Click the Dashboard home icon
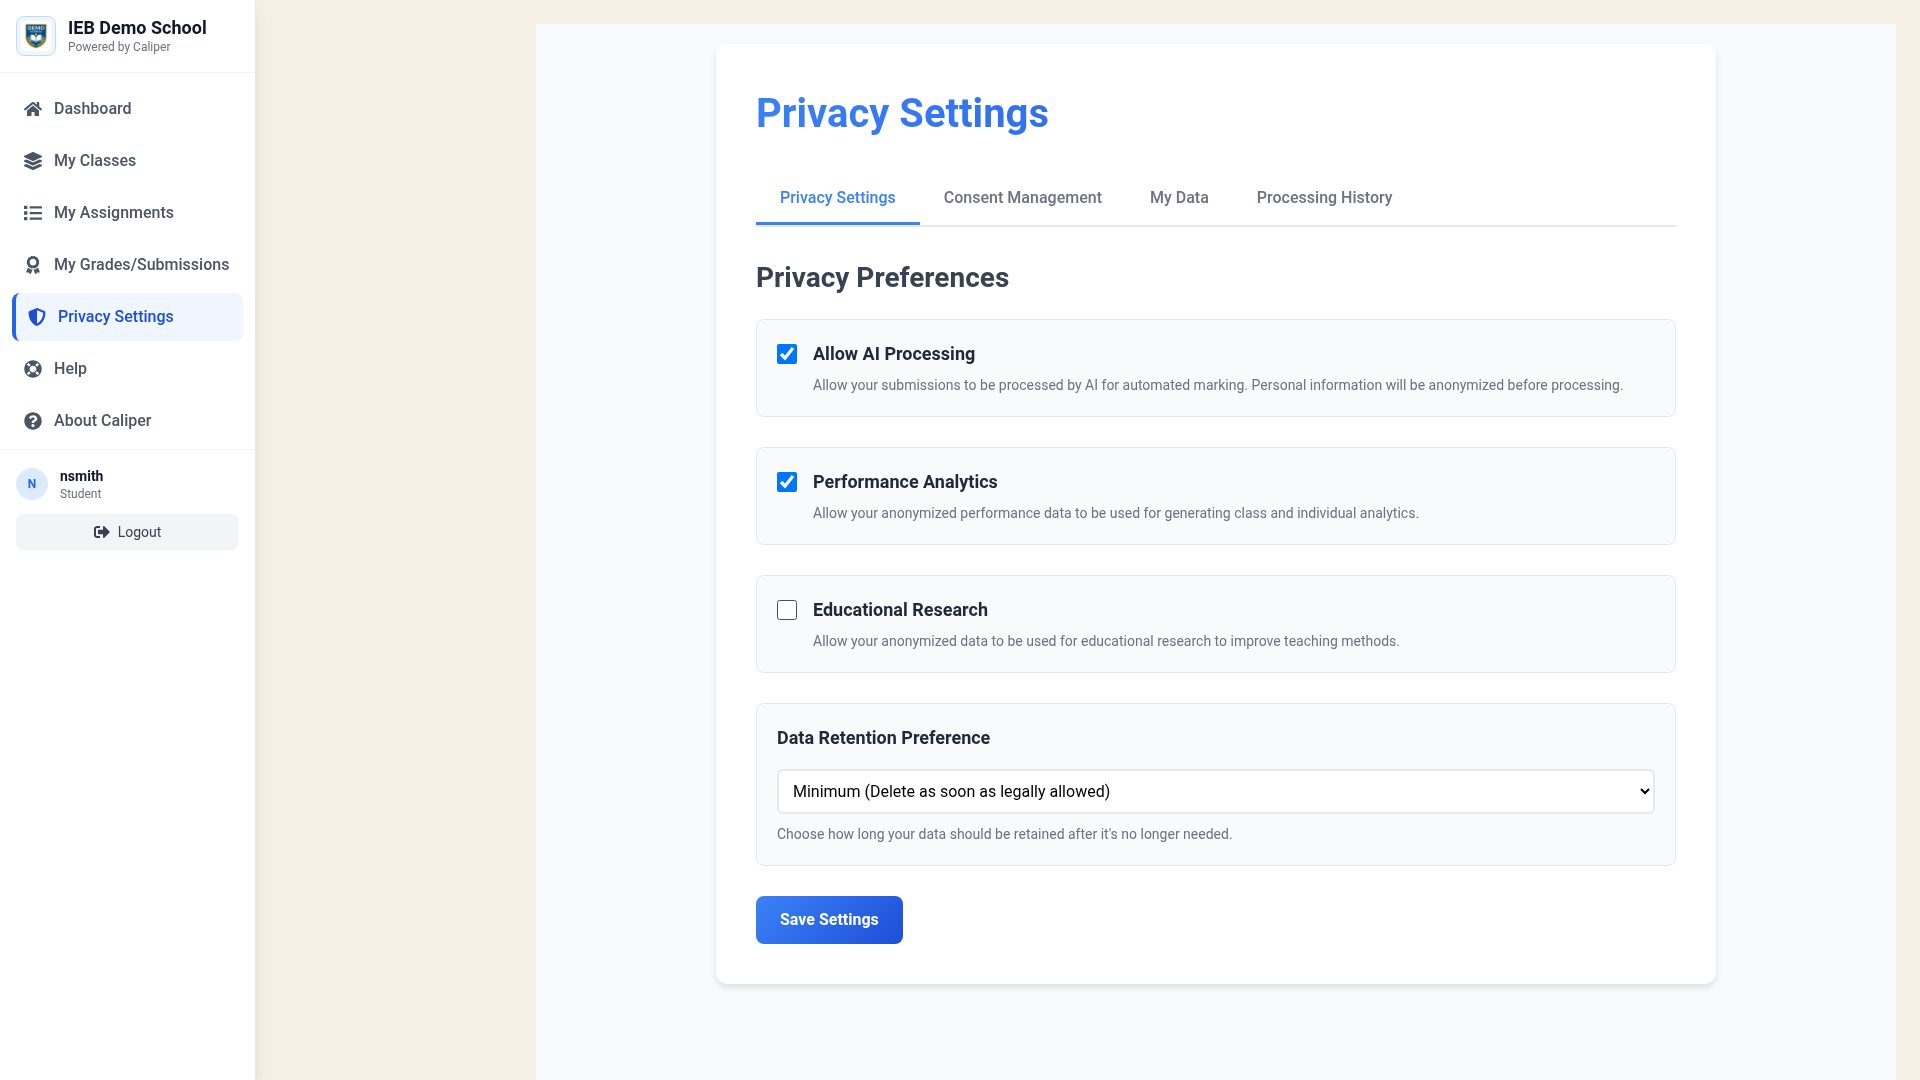This screenshot has width=1920, height=1080. (33, 109)
